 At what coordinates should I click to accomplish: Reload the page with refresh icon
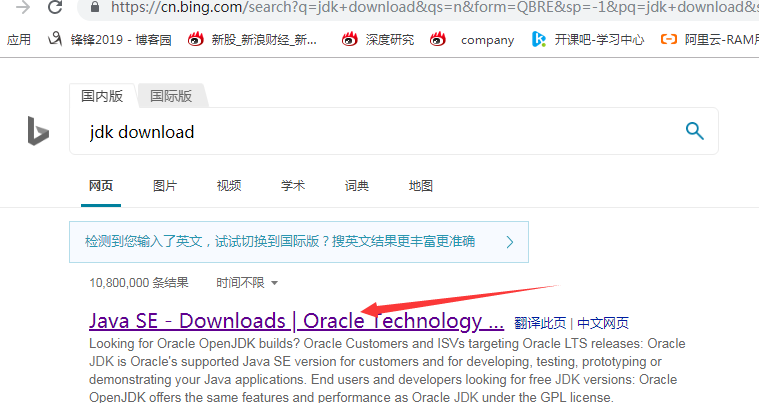[x=55, y=7]
